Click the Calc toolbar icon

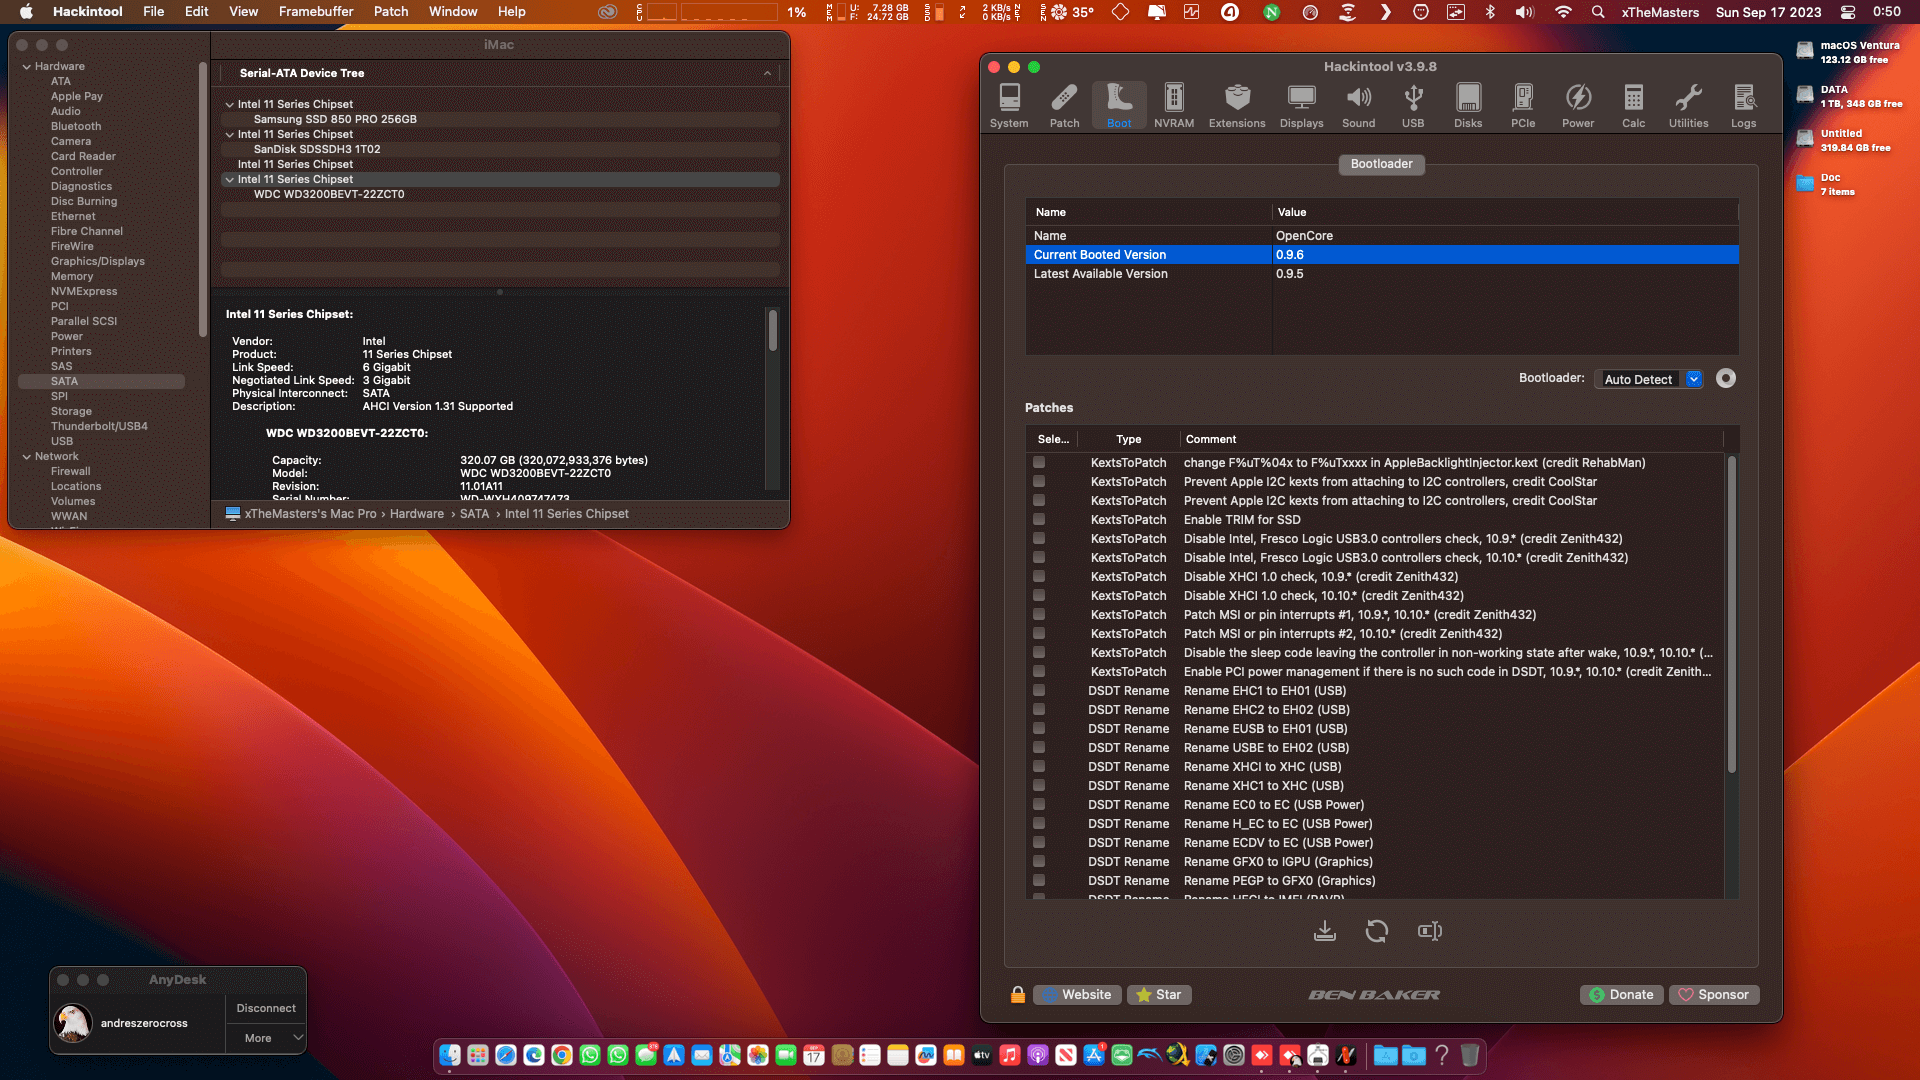pos(1633,106)
